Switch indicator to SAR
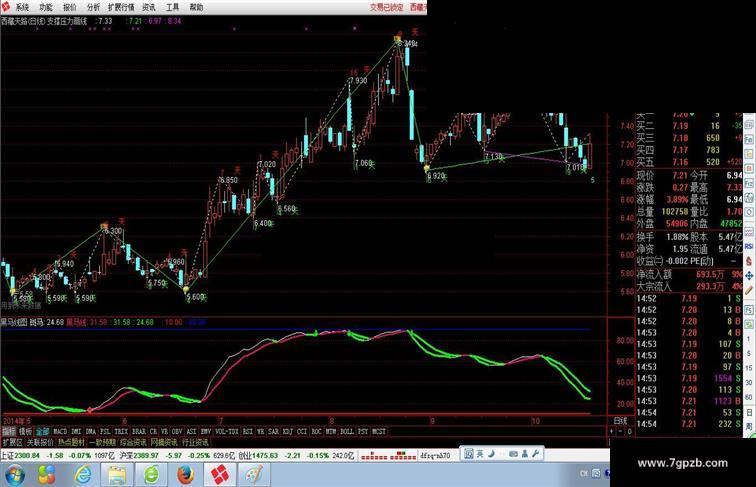 [x=273, y=432]
